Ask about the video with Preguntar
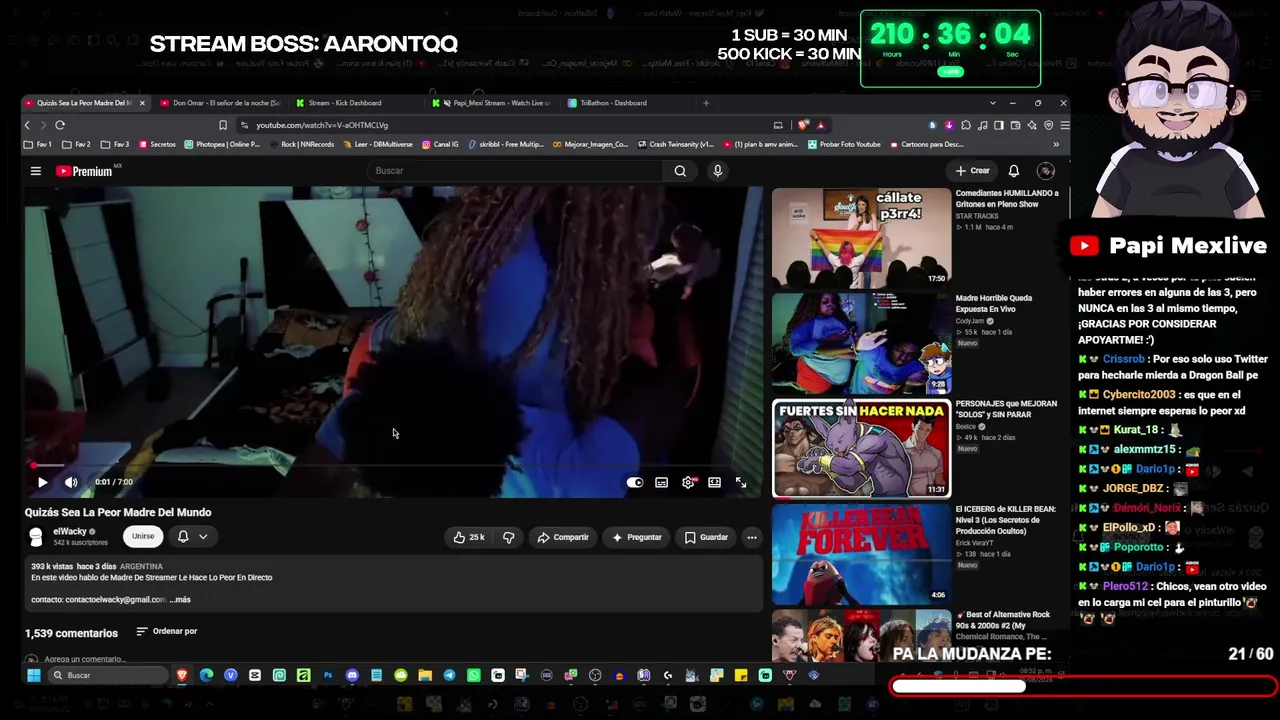 [637, 537]
